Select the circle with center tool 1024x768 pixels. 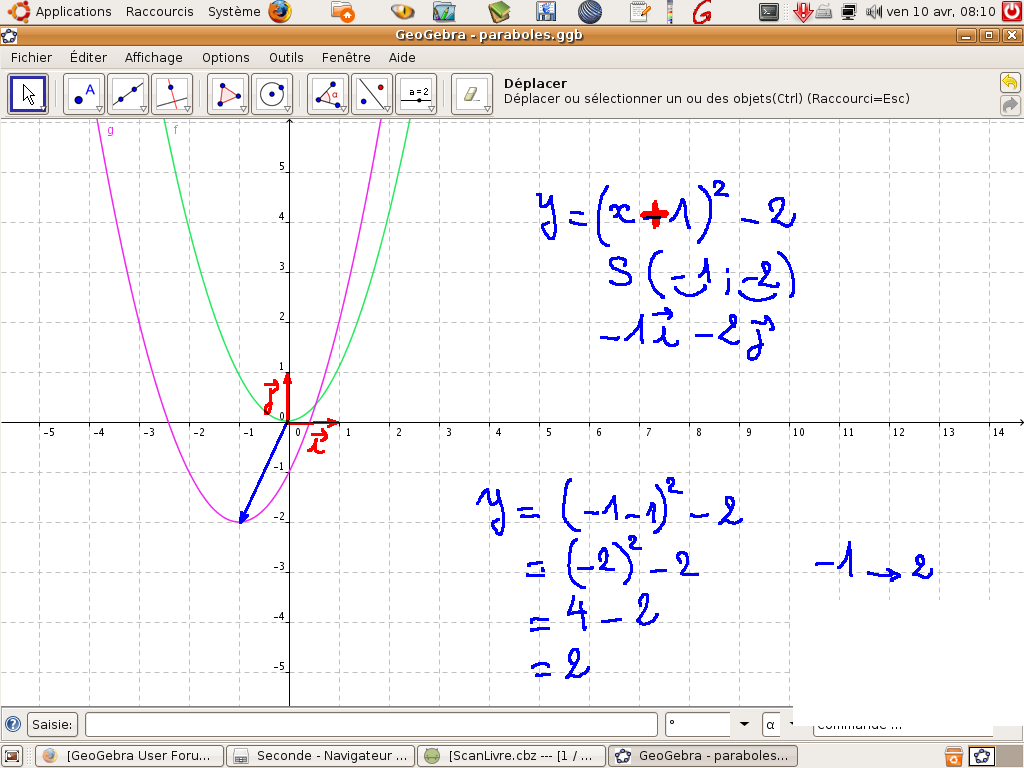click(x=272, y=94)
